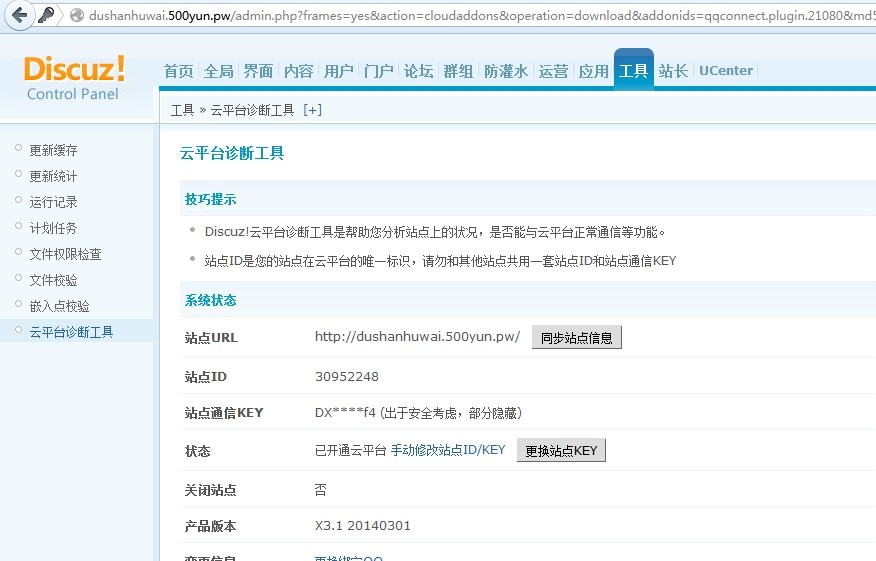The height and width of the screenshot is (561, 876).
Task: Click the 站点URL row label
Action: point(211,337)
